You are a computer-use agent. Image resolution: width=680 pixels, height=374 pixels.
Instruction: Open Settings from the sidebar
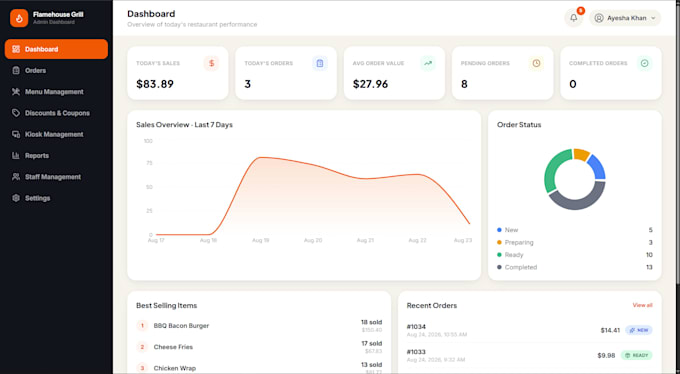[x=56, y=198]
